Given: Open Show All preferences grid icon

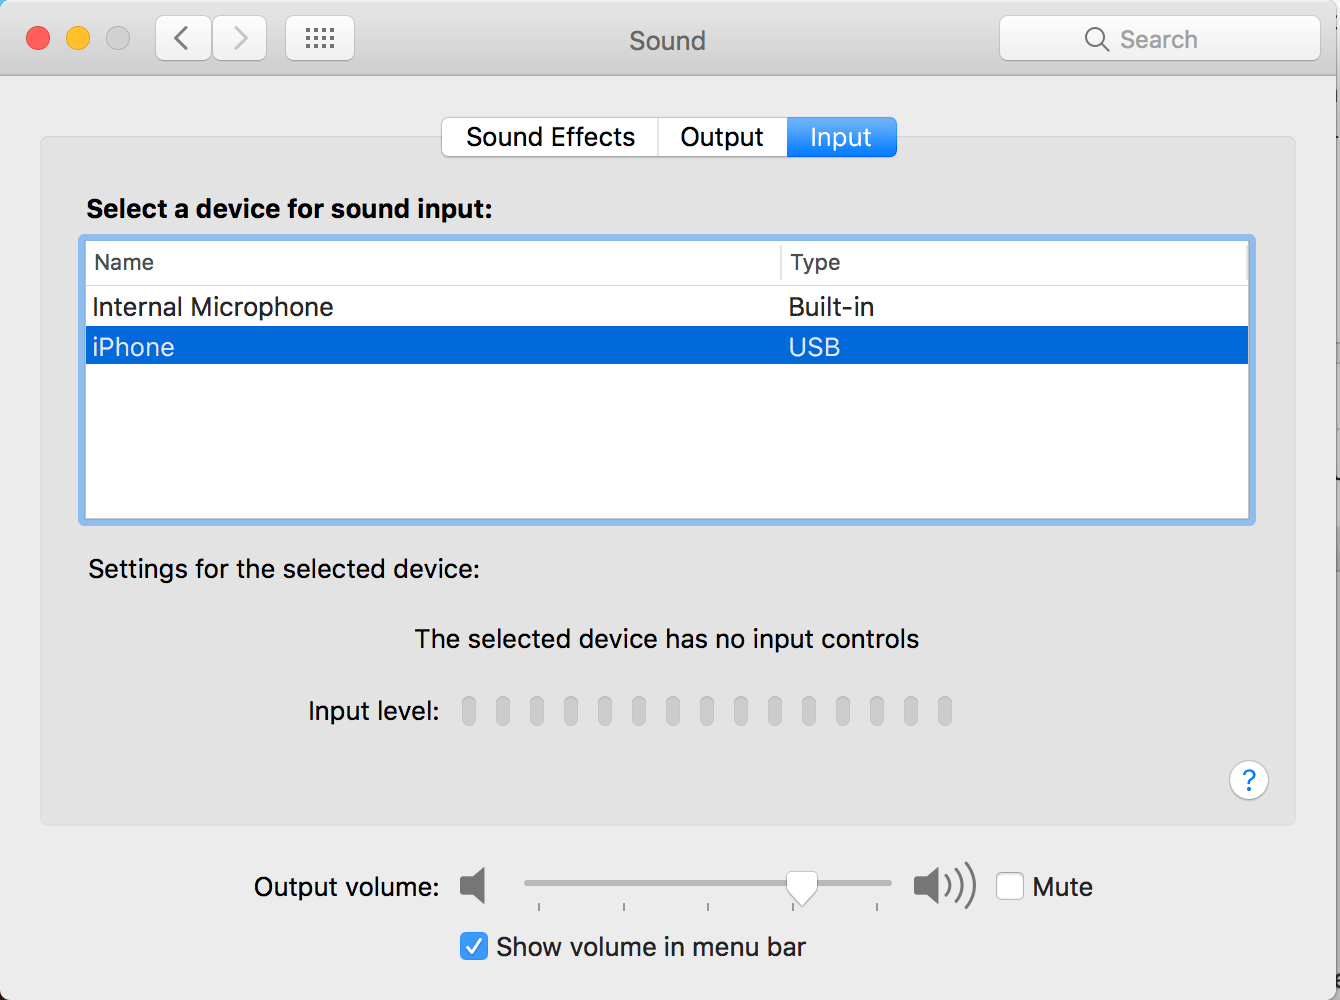Looking at the screenshot, I should (319, 37).
